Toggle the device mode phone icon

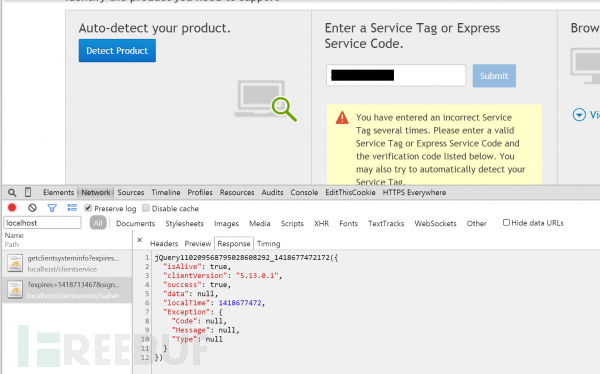click(28, 192)
